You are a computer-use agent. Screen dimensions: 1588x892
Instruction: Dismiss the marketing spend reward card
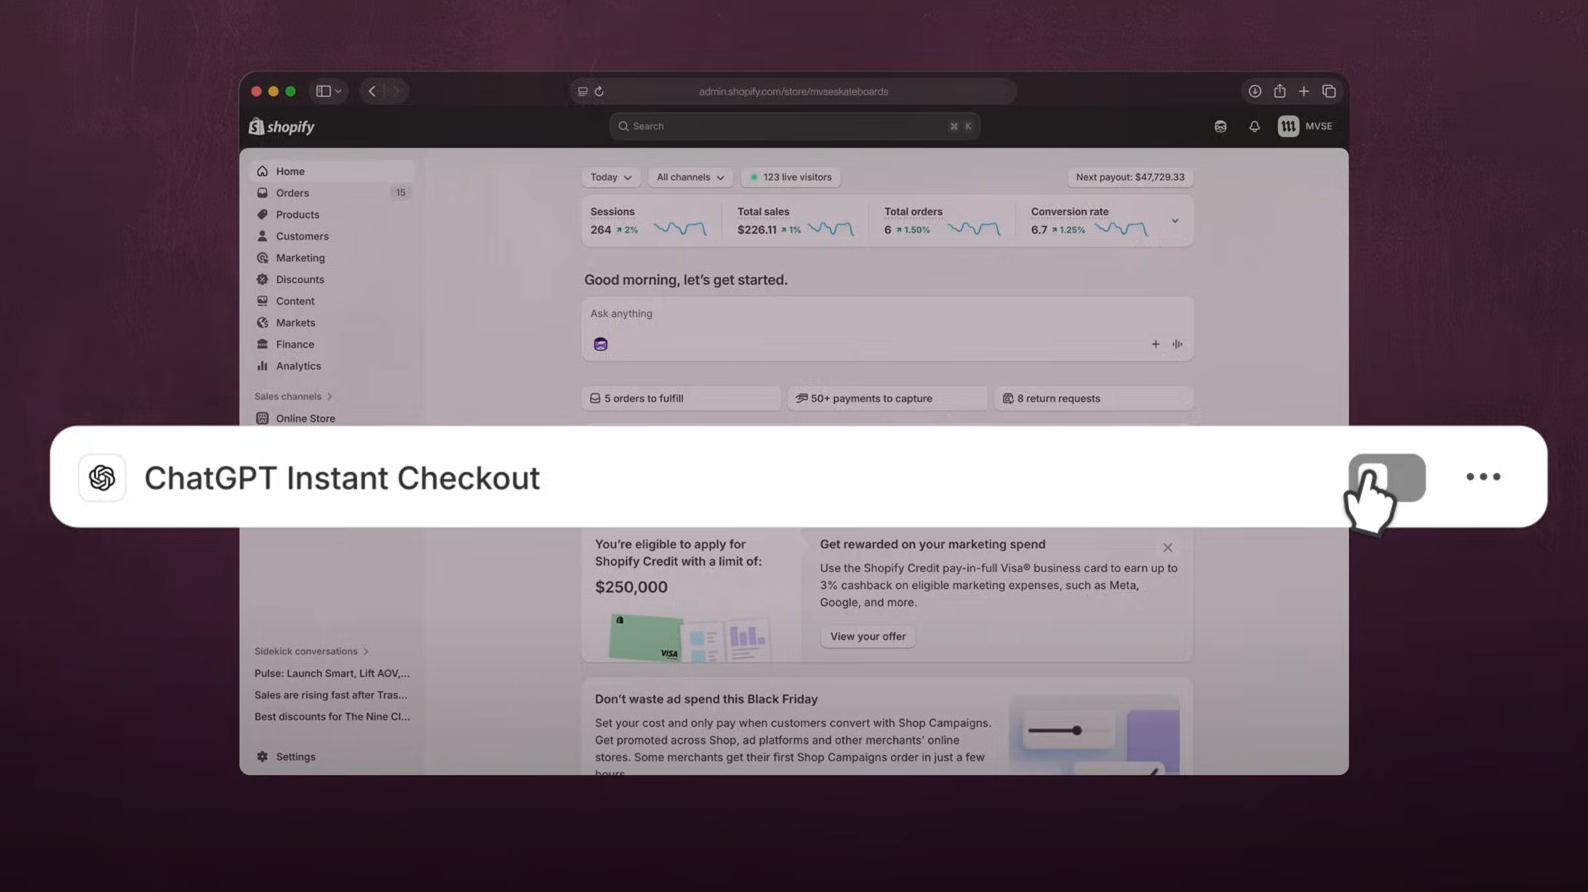(x=1167, y=548)
